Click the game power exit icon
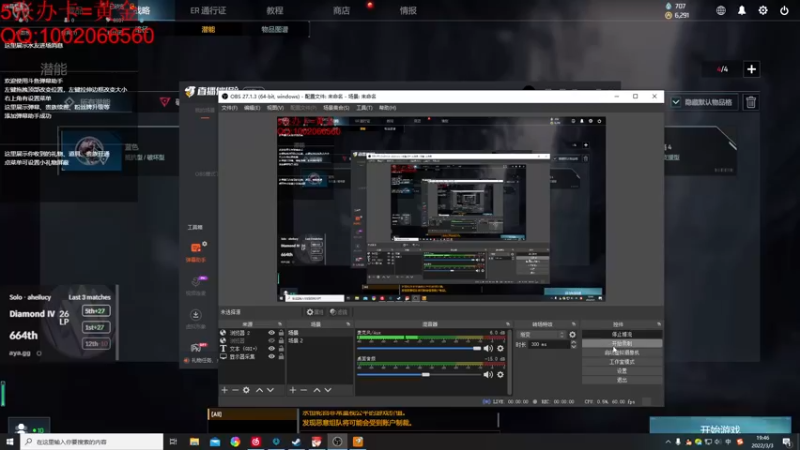This screenshot has width=800, height=450. click(784, 10)
